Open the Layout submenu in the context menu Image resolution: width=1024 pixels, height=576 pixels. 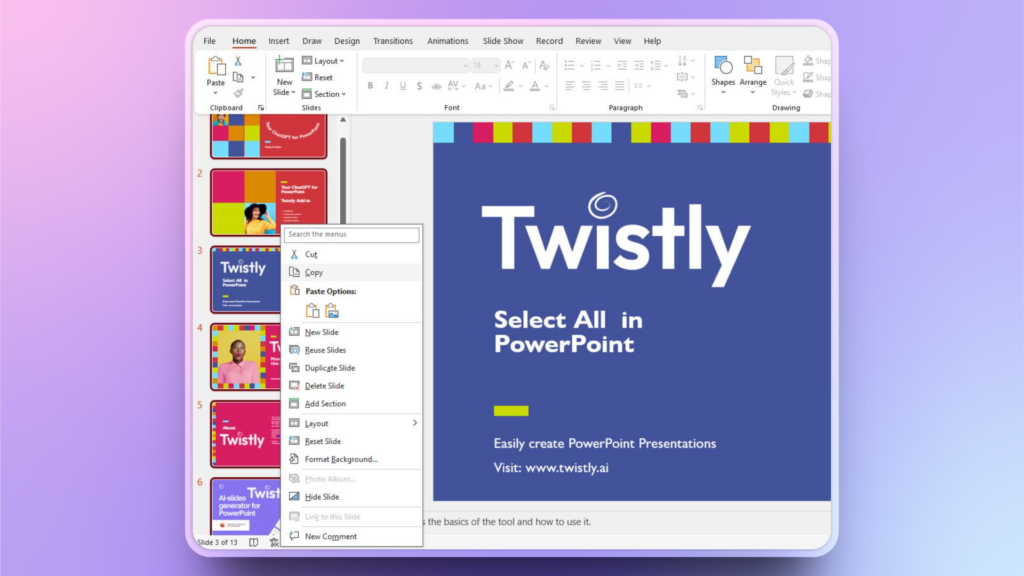pyautogui.click(x=352, y=423)
